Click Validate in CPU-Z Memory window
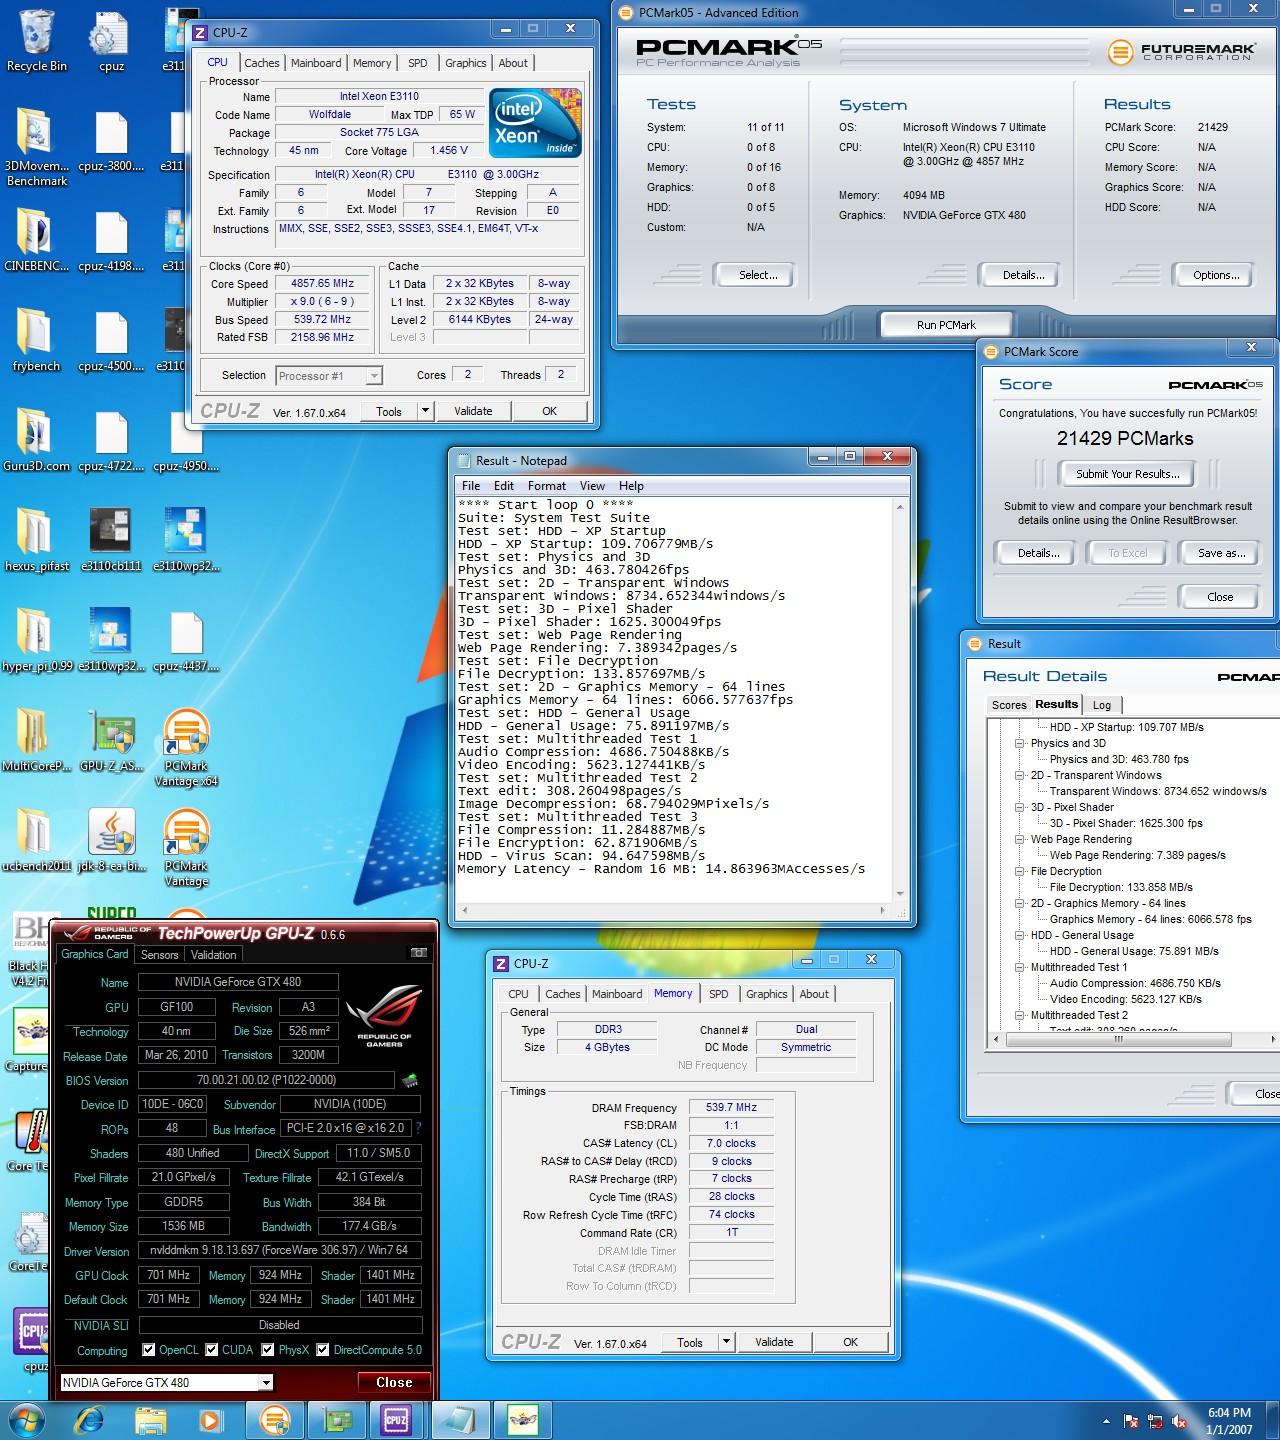1280x1440 pixels. coord(774,1342)
